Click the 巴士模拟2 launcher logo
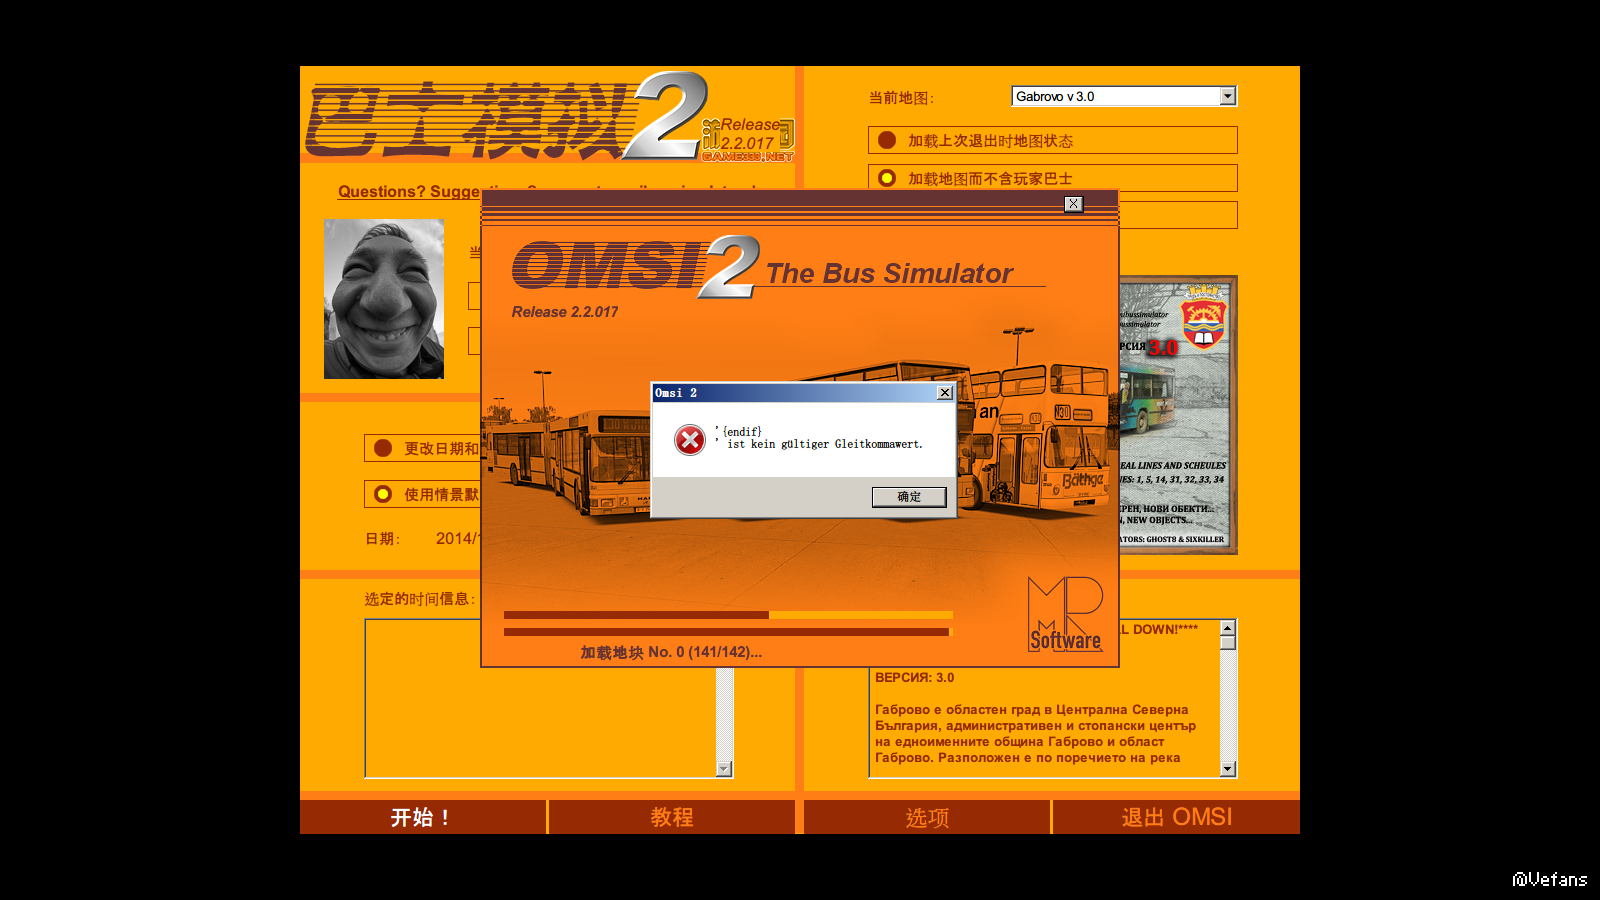 (x=507, y=118)
